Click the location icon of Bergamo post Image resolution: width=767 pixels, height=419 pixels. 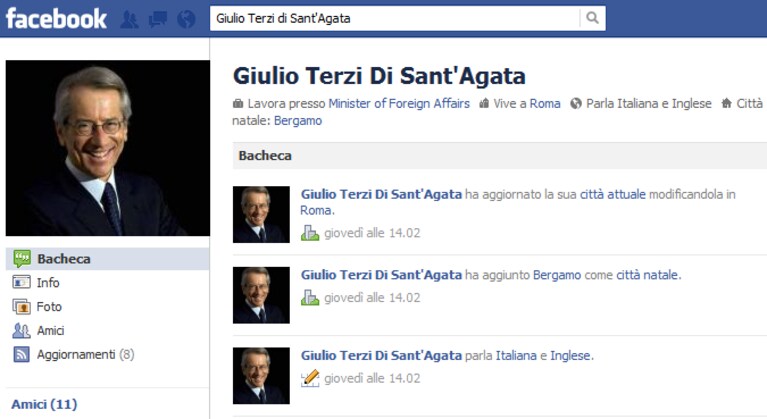(x=310, y=298)
